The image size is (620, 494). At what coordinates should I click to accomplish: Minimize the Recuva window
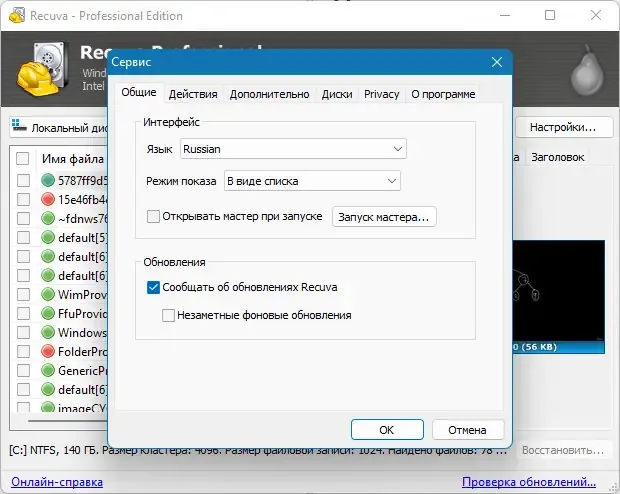505,15
